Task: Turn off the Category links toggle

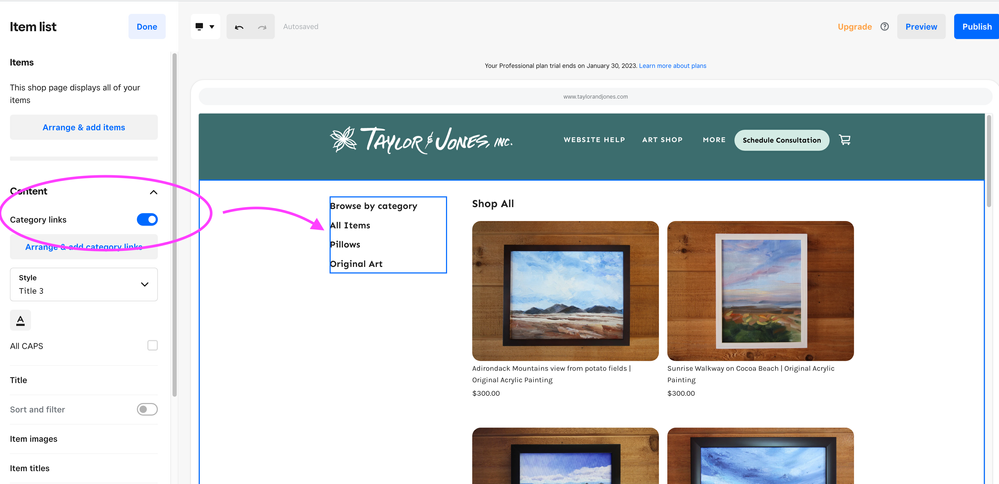Action: point(147,220)
